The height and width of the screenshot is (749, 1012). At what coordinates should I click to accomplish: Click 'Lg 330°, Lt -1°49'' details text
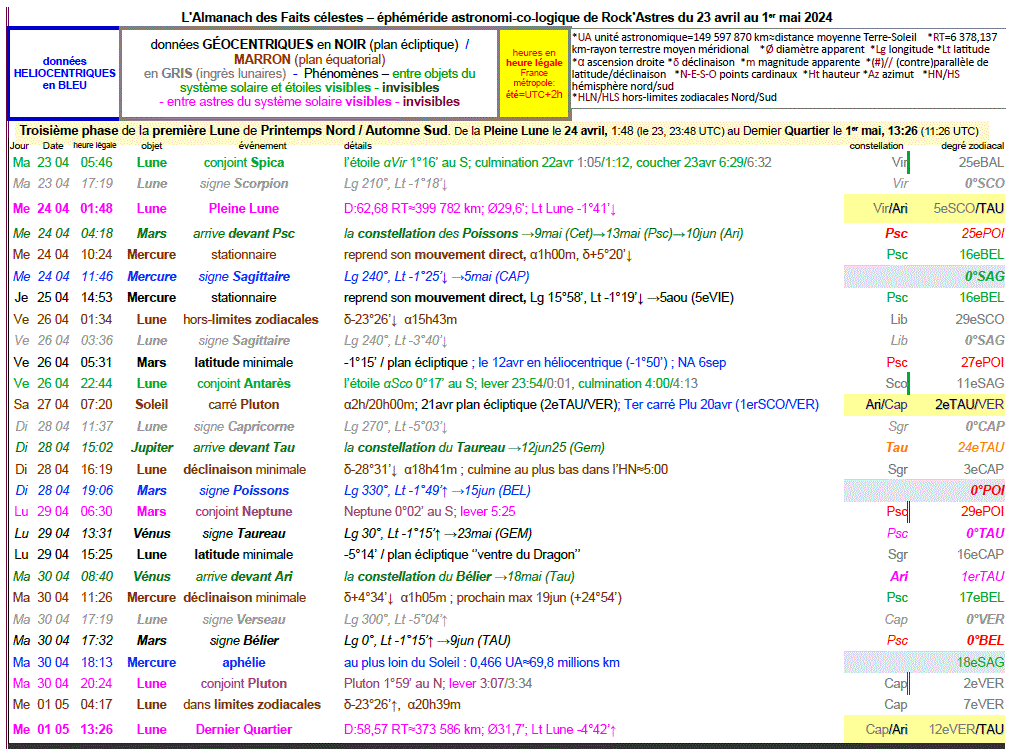click(x=396, y=490)
